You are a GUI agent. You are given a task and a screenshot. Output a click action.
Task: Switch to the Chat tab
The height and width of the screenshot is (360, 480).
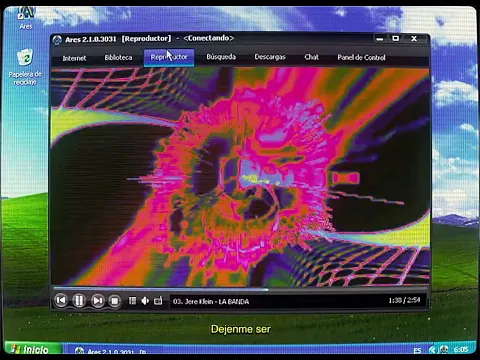click(312, 57)
